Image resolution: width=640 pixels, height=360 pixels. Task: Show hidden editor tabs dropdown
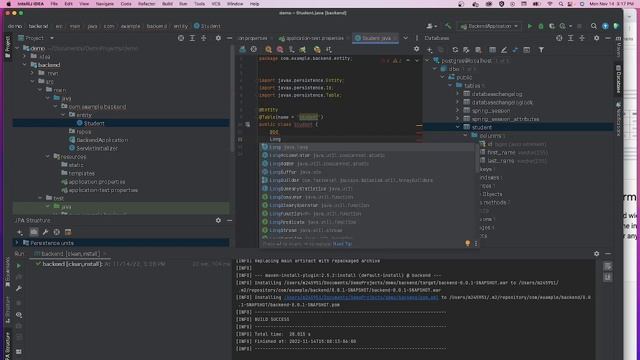coord(405,38)
